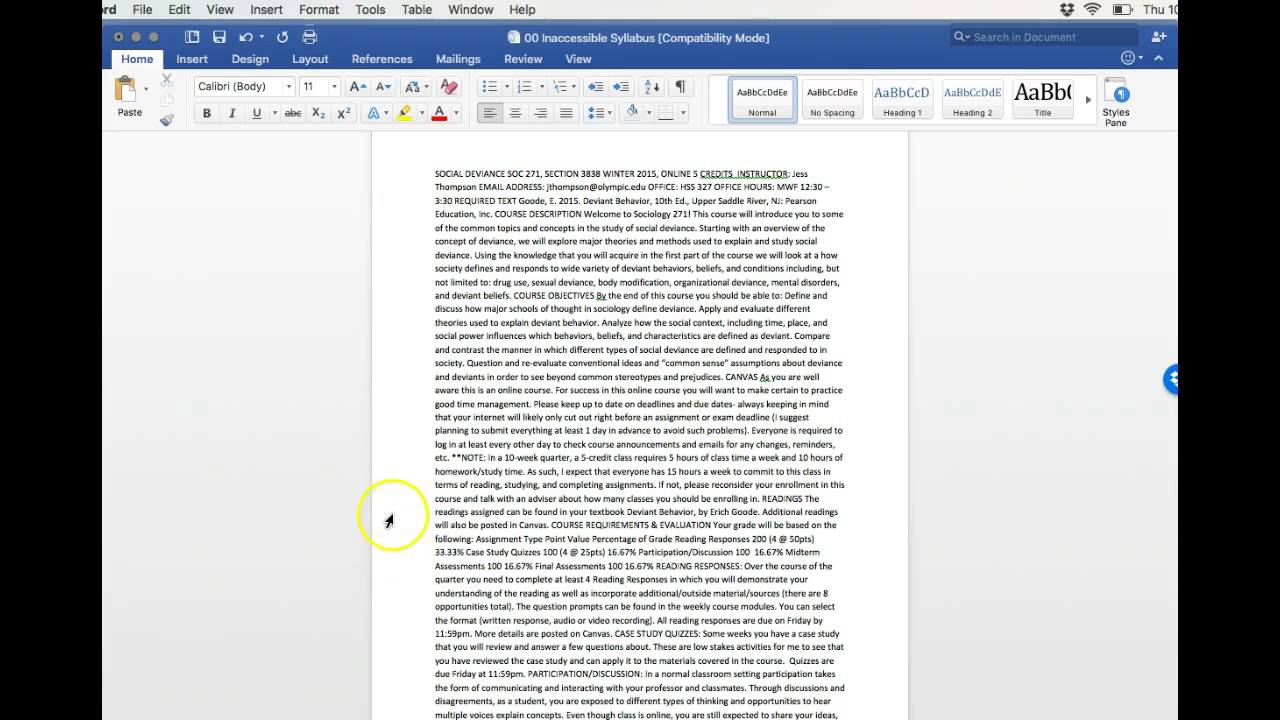The image size is (1280, 720).
Task: Click the Wi-Fi icon in menu bar
Action: (1092, 9)
